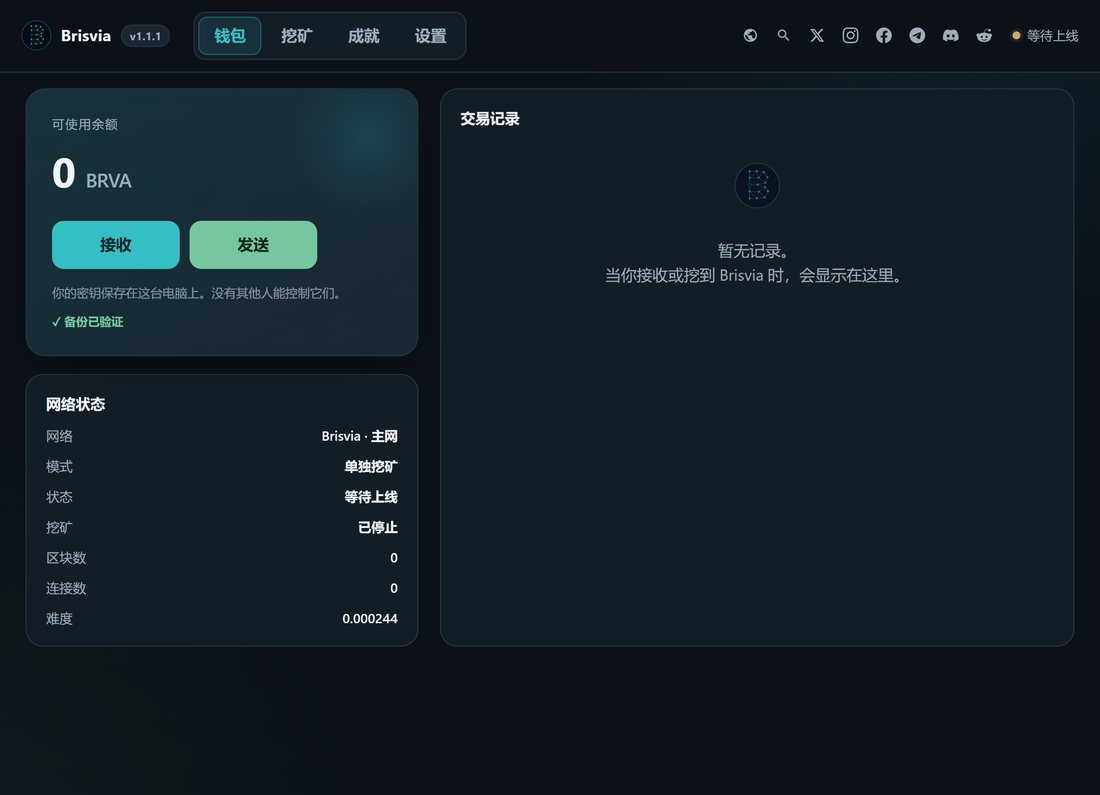The height and width of the screenshot is (795, 1100).
Task: Click the 等待上线 value in network status
Action: click(x=370, y=497)
